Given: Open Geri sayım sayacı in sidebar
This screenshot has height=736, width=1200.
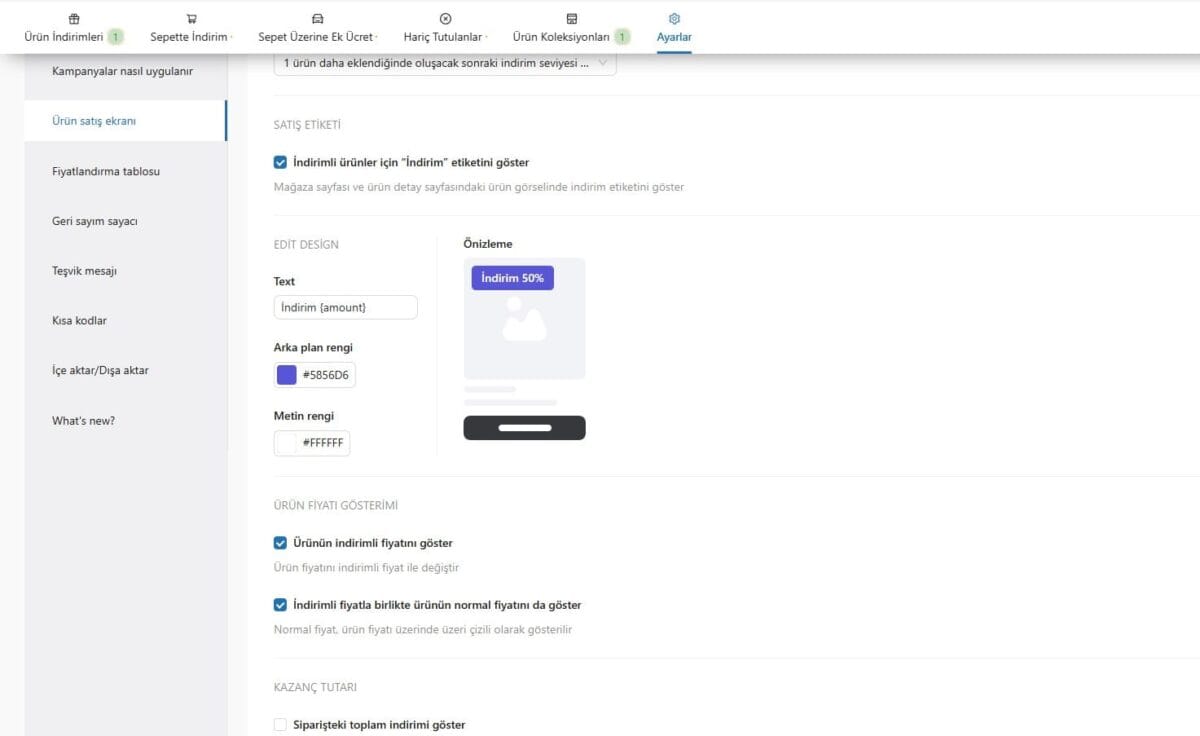Looking at the screenshot, I should [x=95, y=221].
